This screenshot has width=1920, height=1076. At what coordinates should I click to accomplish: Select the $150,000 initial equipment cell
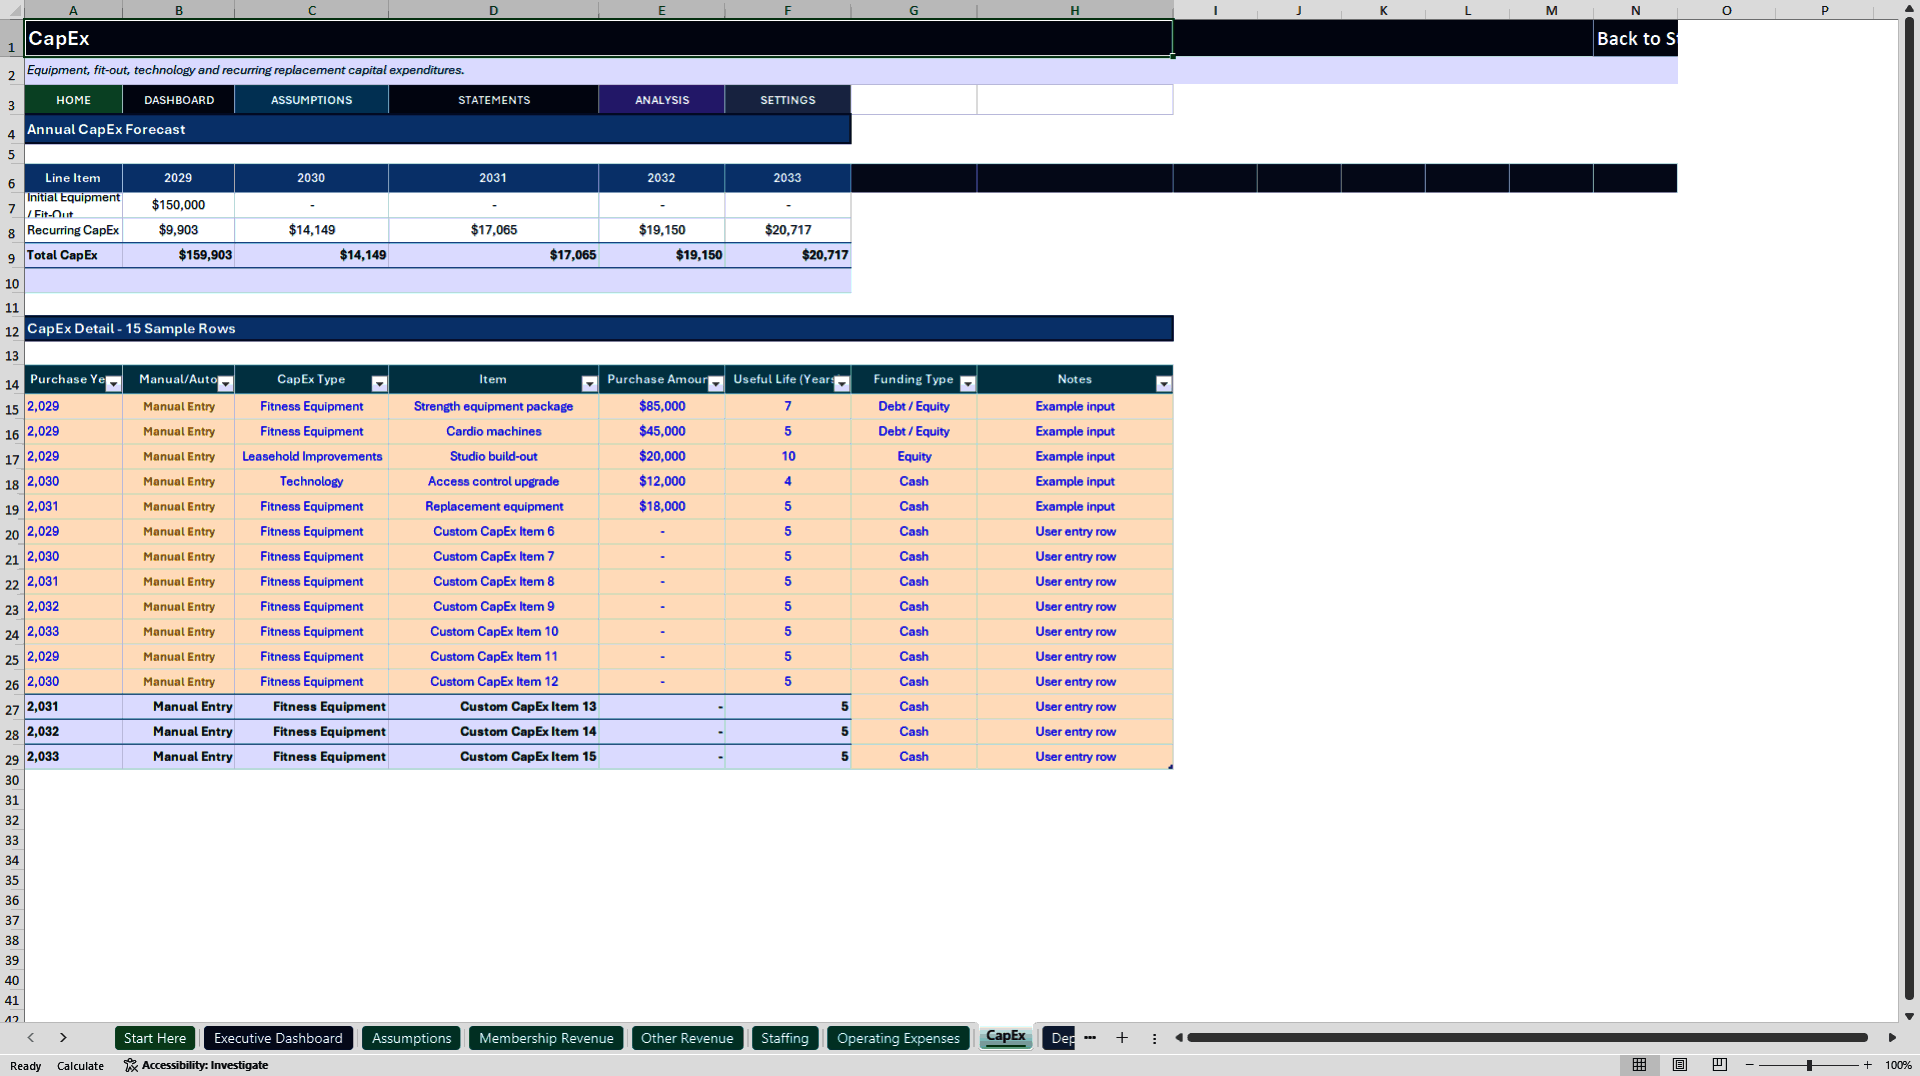tap(179, 205)
